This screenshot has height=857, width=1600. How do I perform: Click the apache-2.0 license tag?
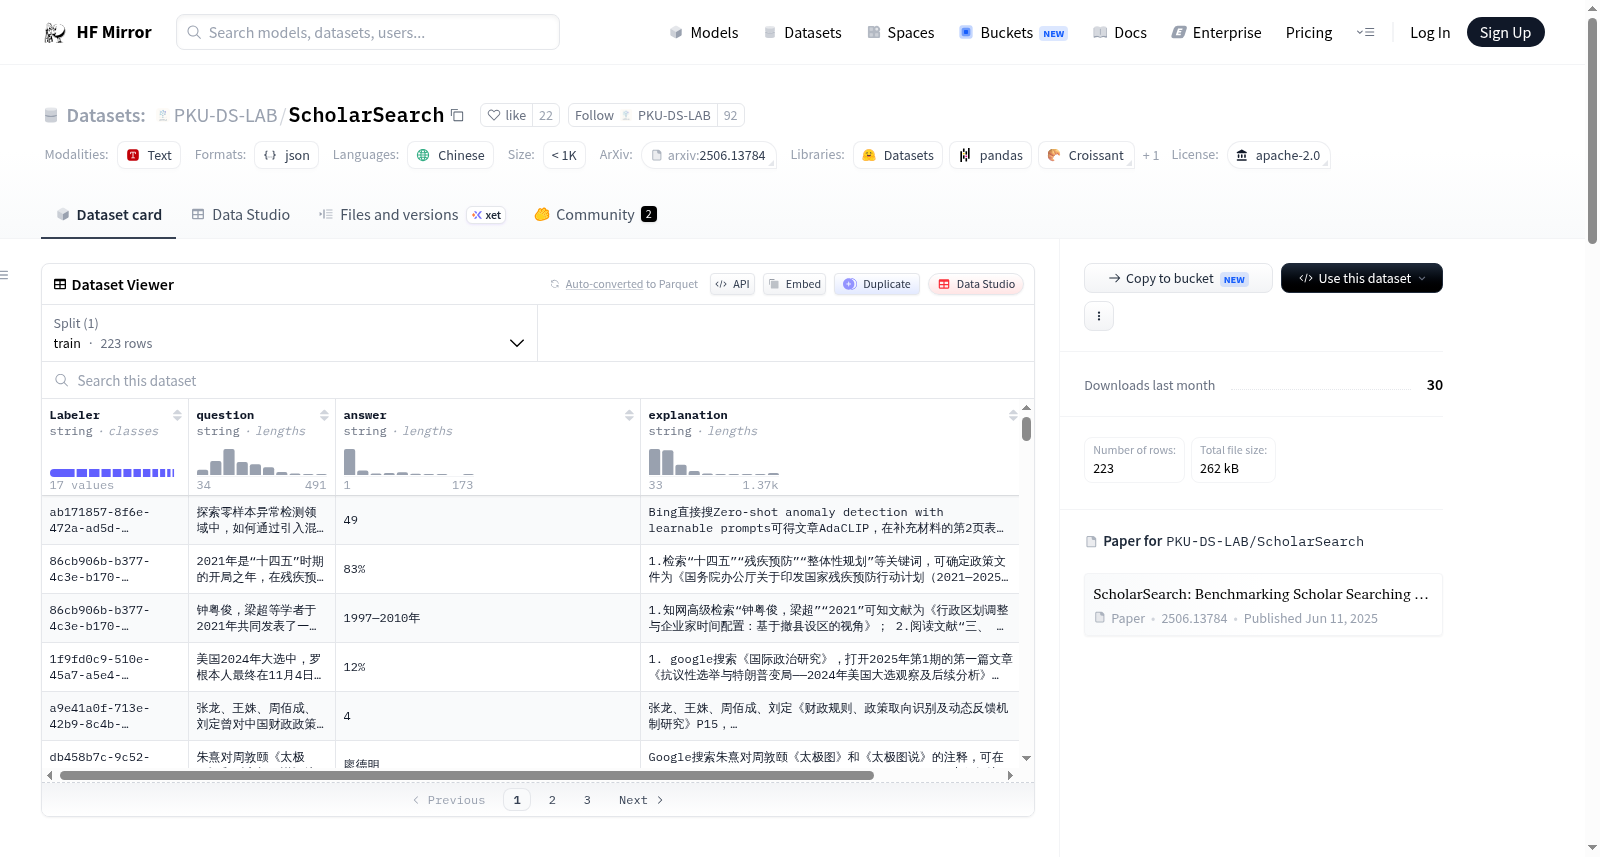point(1278,155)
